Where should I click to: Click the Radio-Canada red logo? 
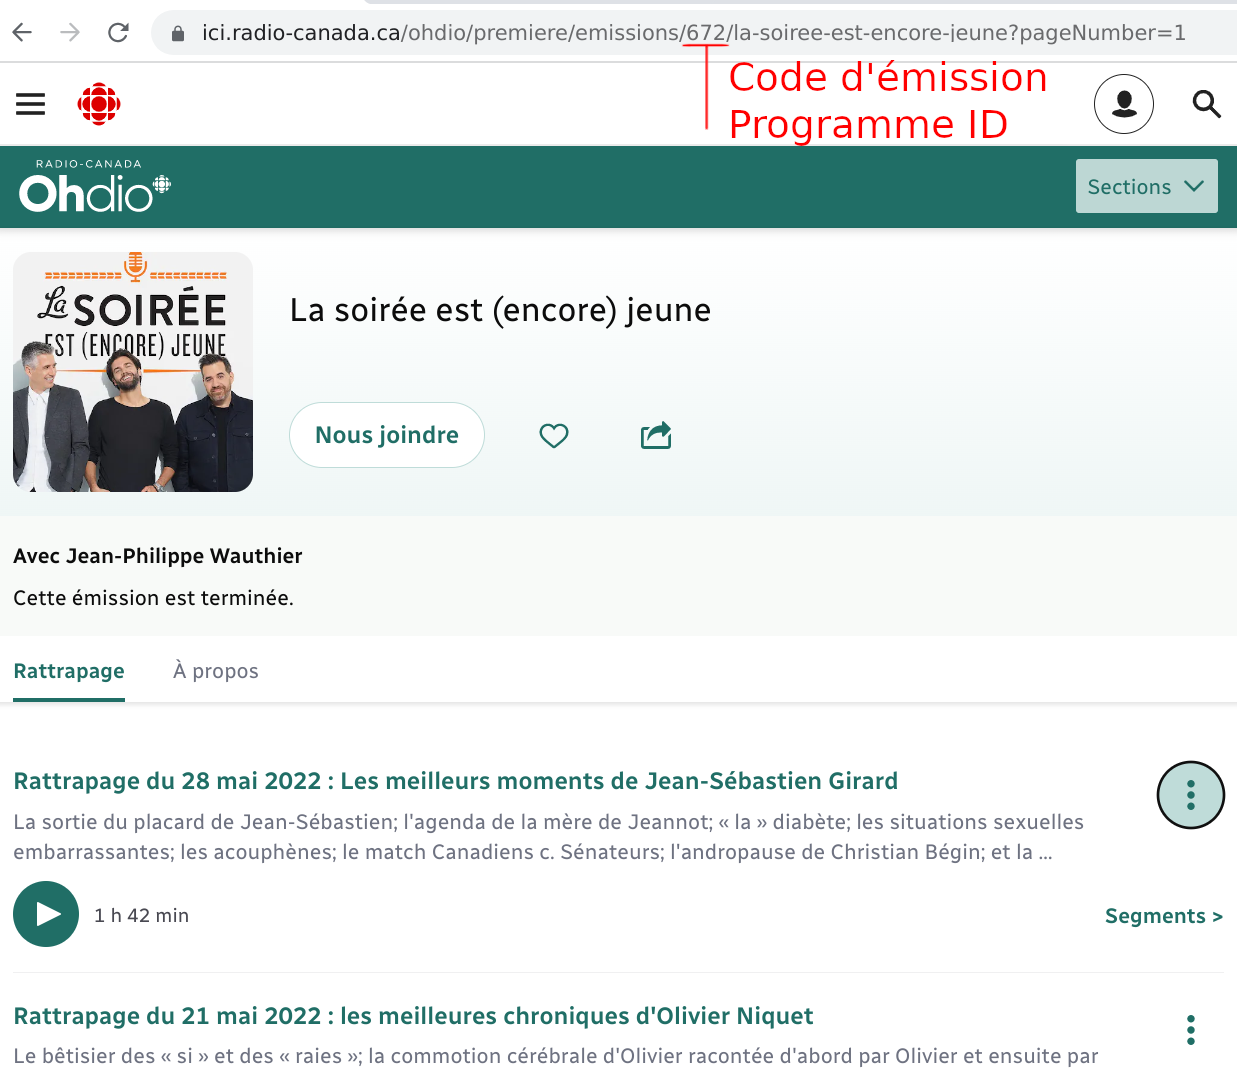click(x=99, y=104)
